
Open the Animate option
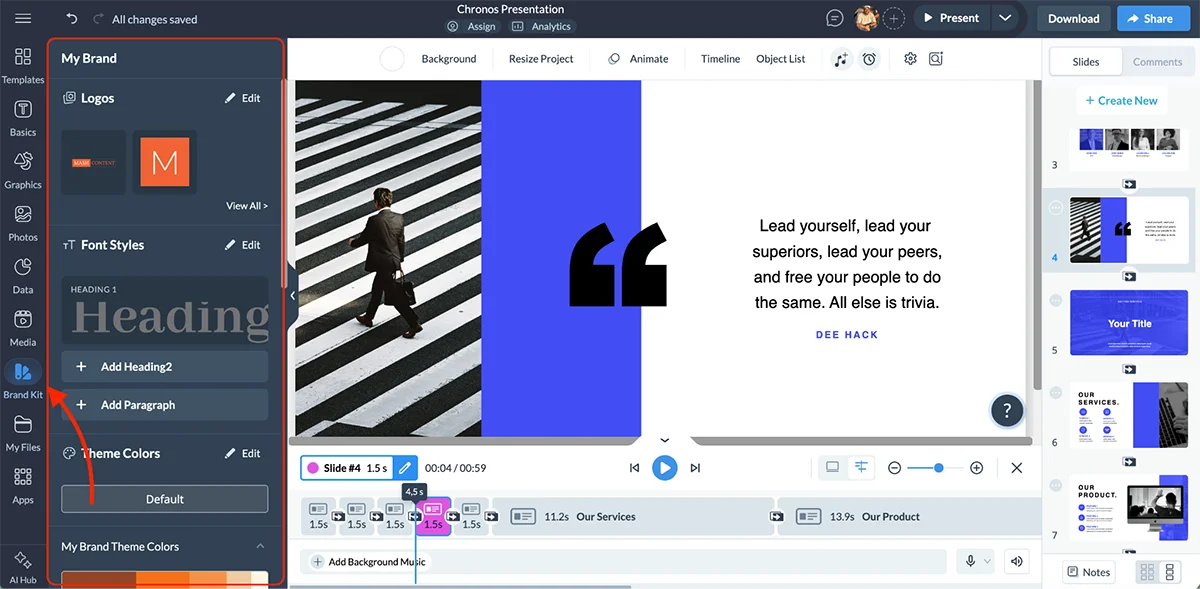(x=638, y=59)
